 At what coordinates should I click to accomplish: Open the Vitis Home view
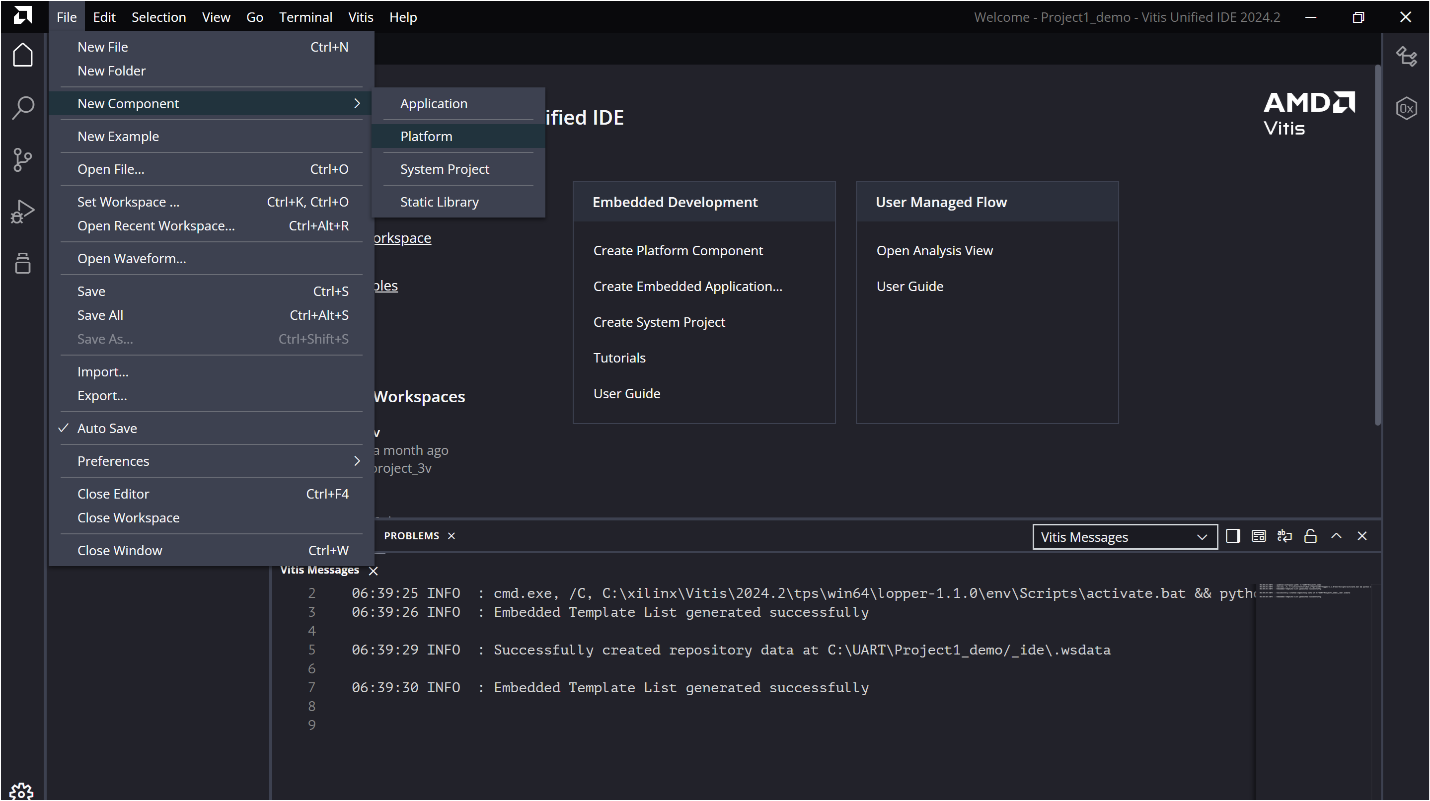coord(22,55)
